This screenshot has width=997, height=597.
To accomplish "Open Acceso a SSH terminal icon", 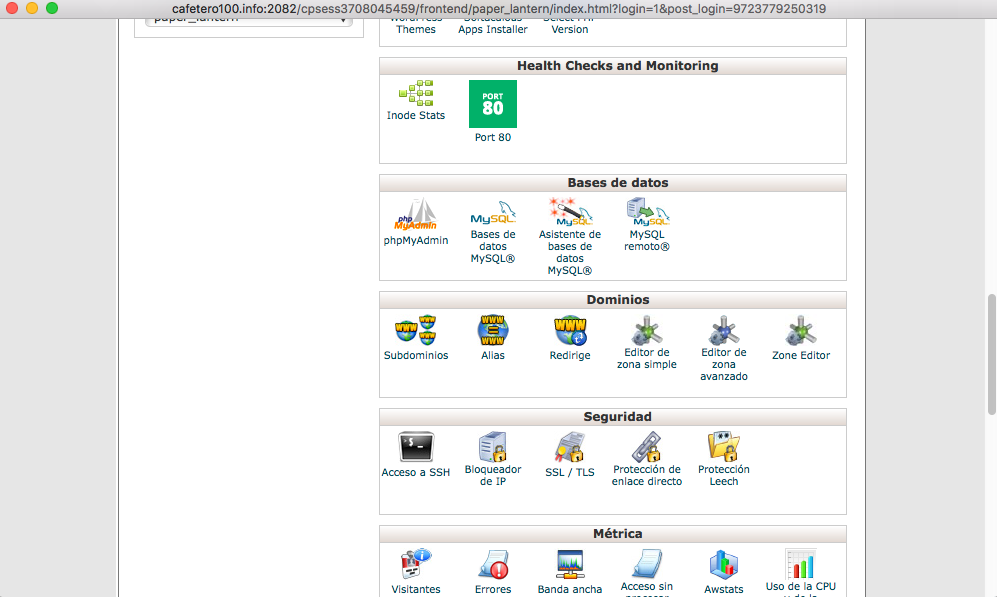I will tap(416, 447).
